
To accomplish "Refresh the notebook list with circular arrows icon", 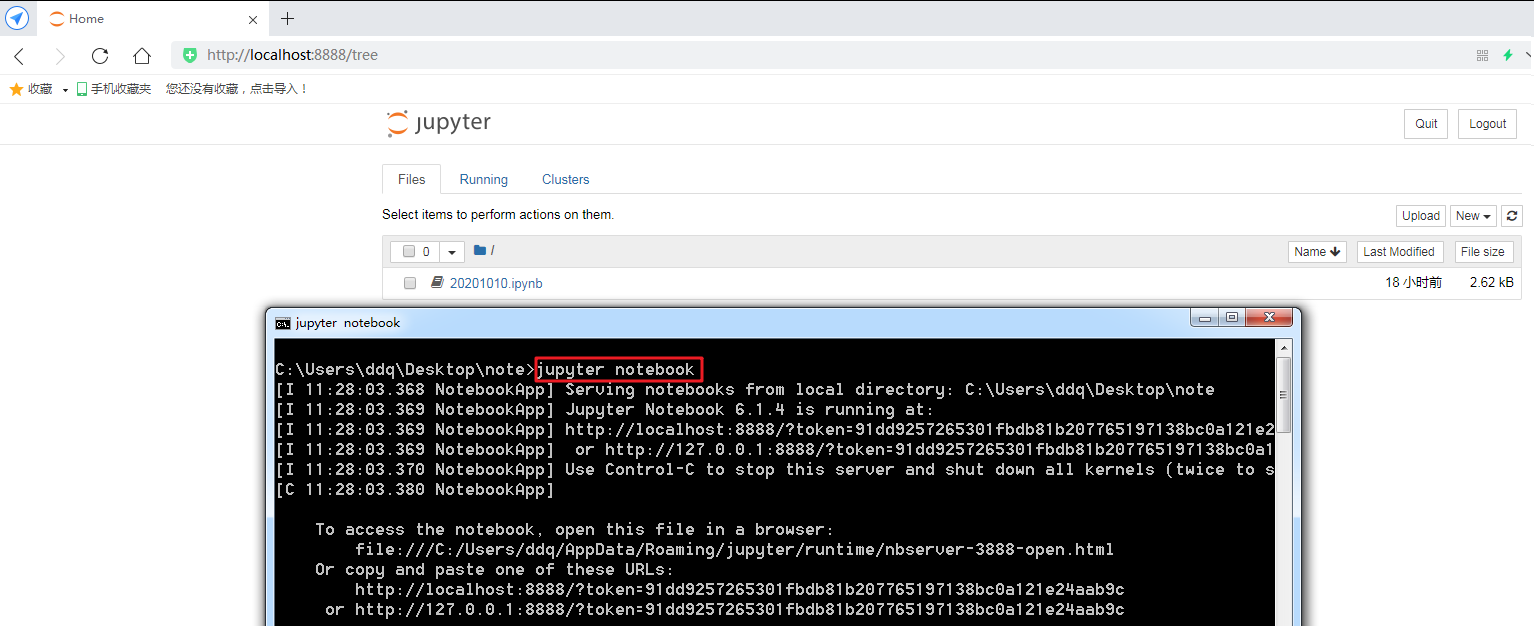I will pos(1512,215).
